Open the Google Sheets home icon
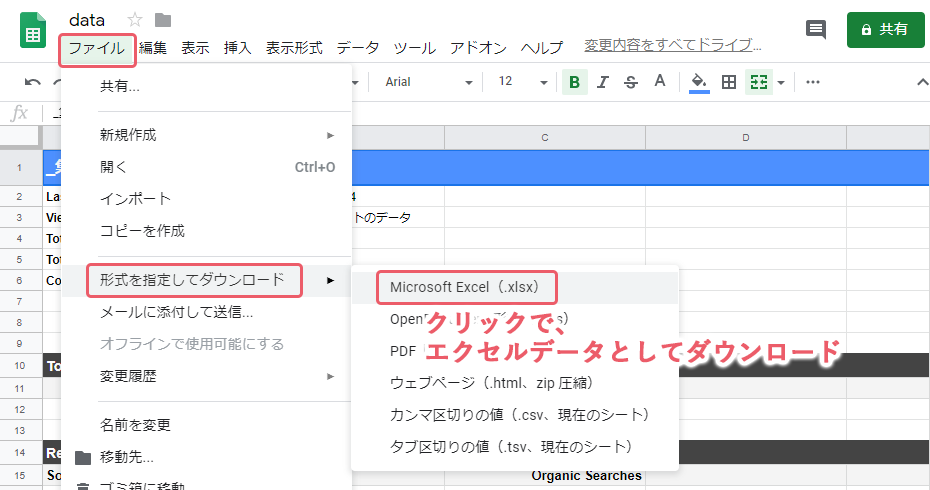This screenshot has height=490, width=930. pos(33,30)
